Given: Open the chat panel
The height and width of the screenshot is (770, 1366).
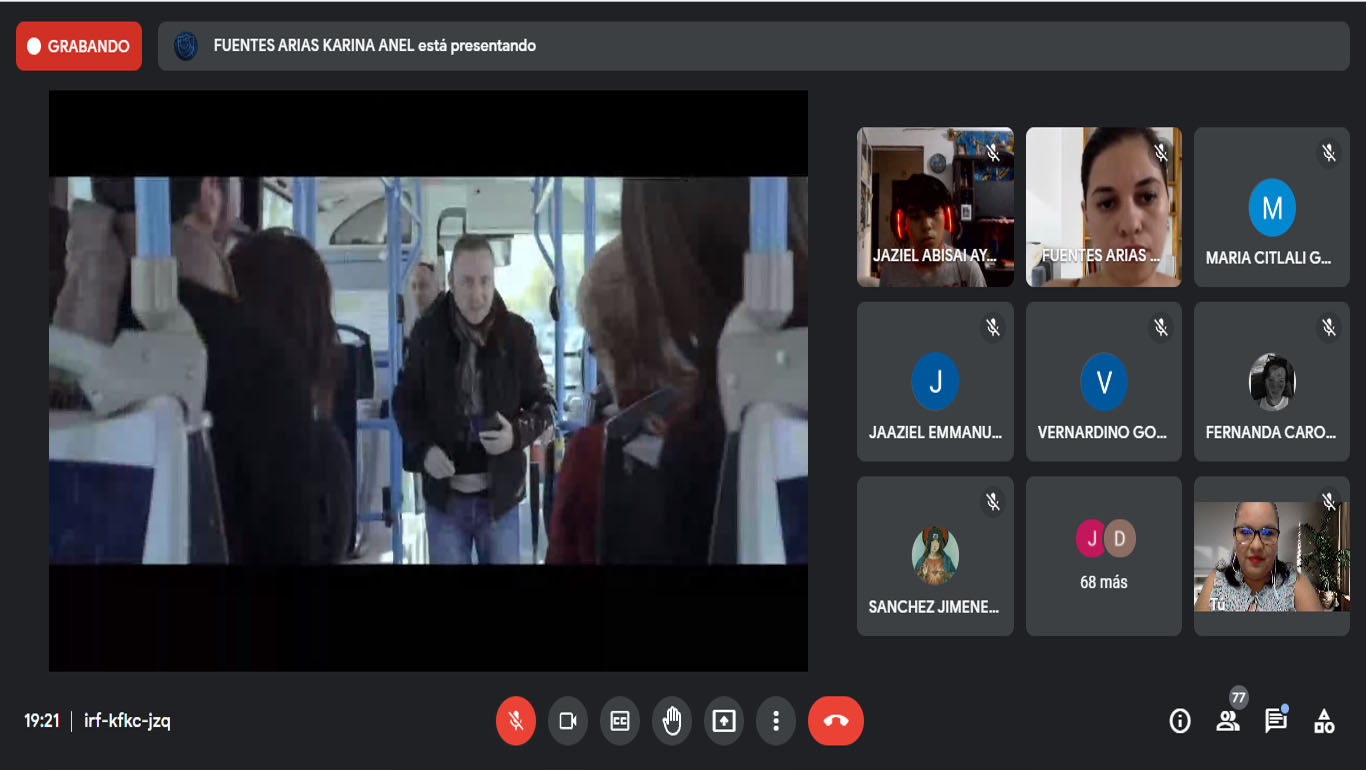Looking at the screenshot, I should tap(1276, 721).
